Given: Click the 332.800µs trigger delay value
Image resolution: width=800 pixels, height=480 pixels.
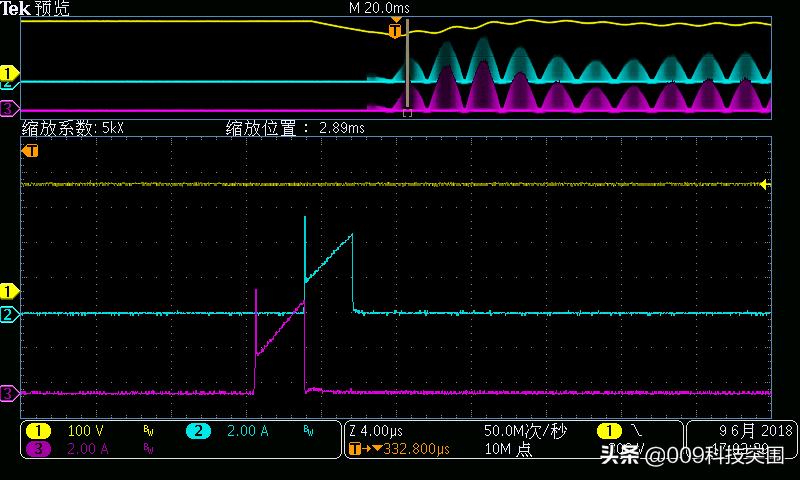Looking at the screenshot, I should pyautogui.click(x=416, y=449).
